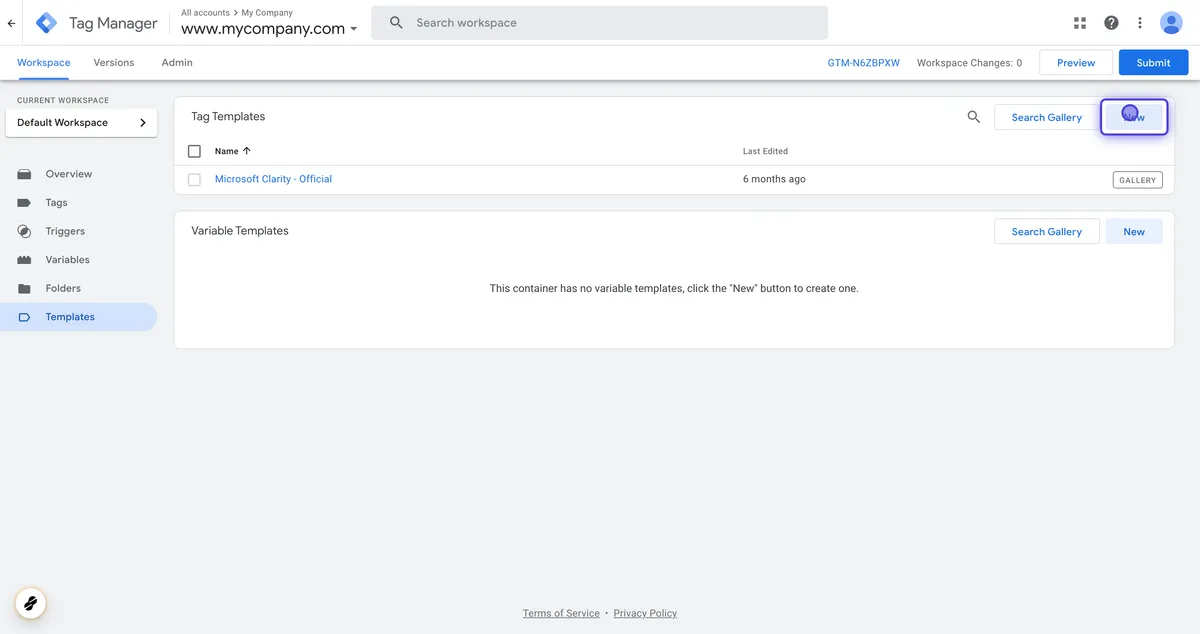Click the blue Submit button
1200x634 pixels.
coord(1153,62)
